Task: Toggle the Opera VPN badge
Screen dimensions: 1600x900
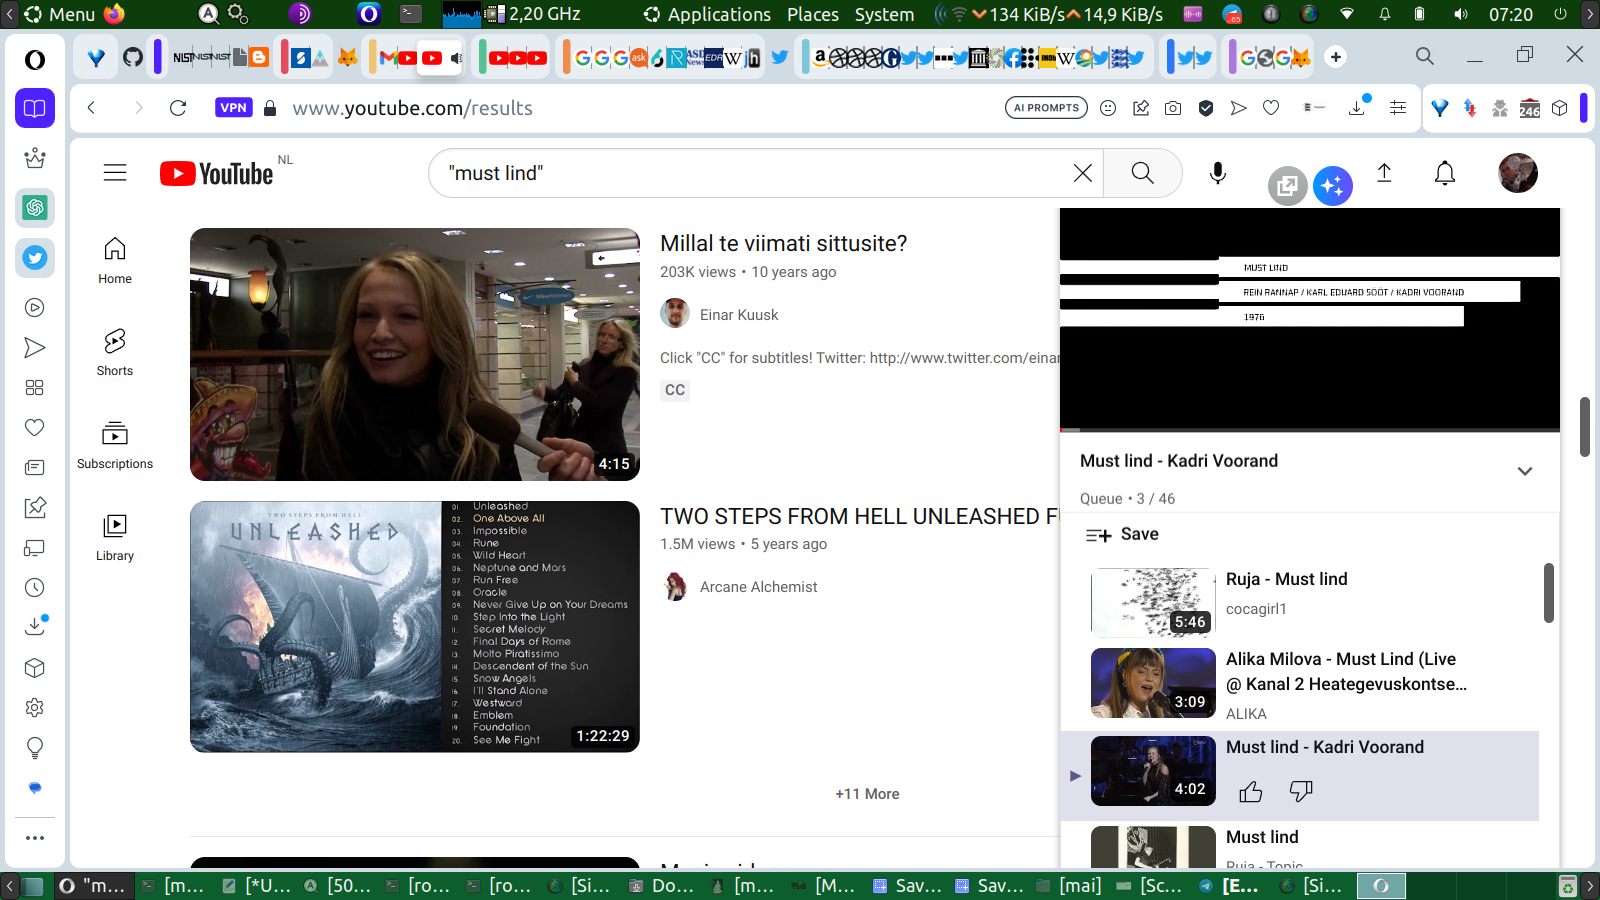Action: [233, 108]
